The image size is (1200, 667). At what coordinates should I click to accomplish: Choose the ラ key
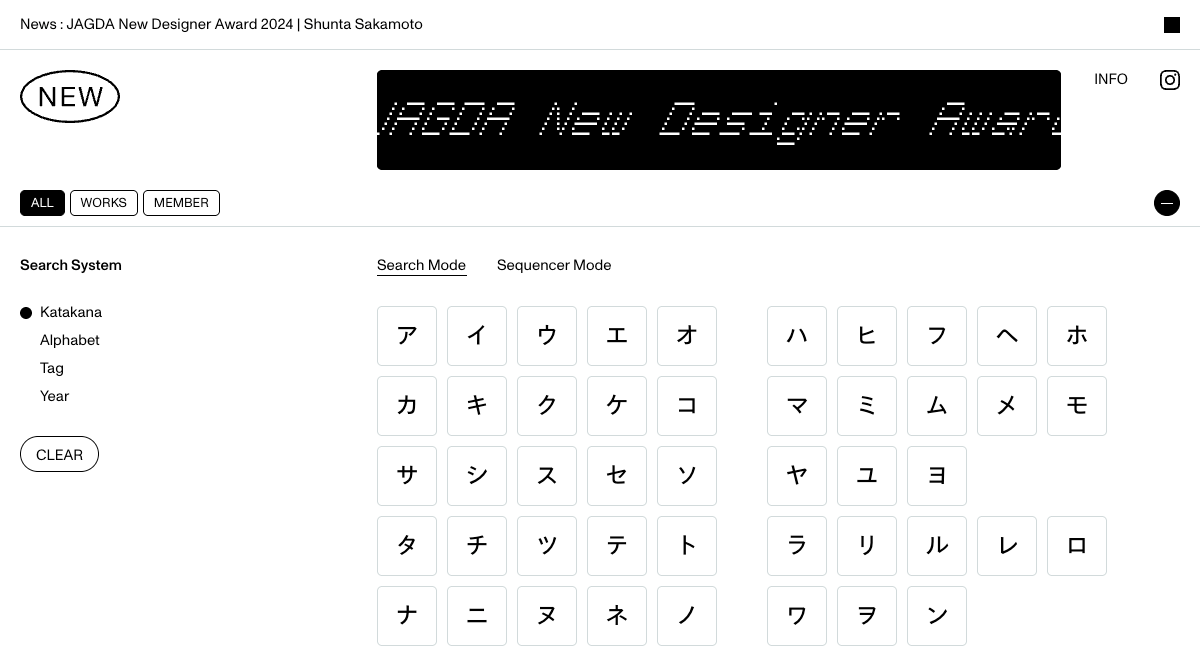(x=797, y=546)
